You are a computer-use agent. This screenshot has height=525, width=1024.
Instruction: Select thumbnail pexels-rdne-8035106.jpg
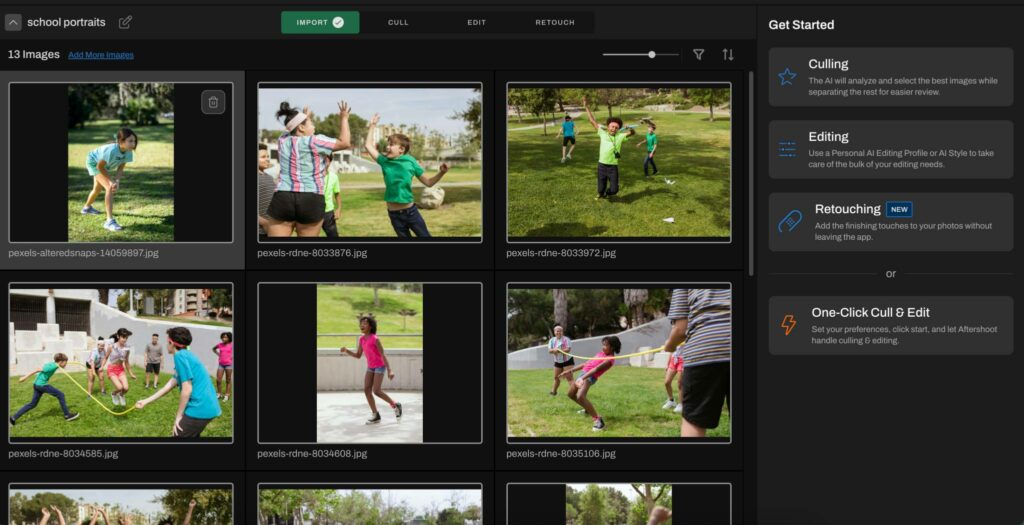618,363
